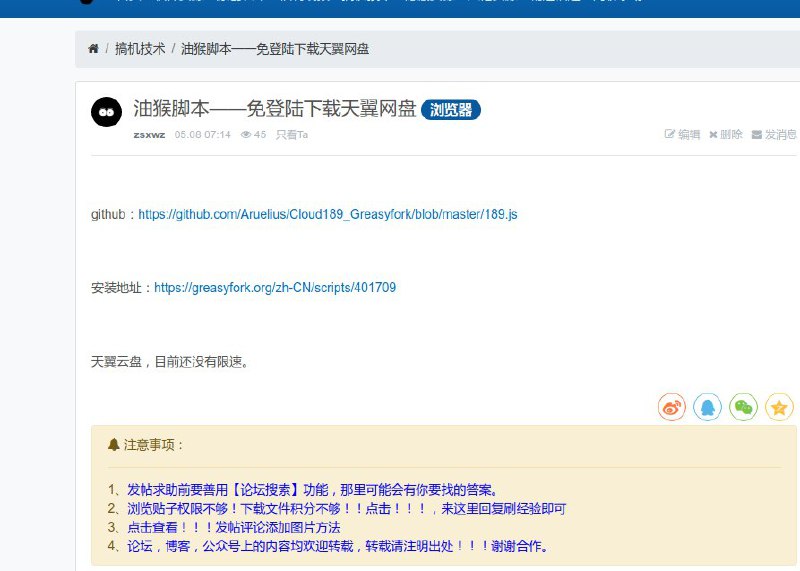
Task: Open greasyfork install address link
Action: (x=275, y=288)
